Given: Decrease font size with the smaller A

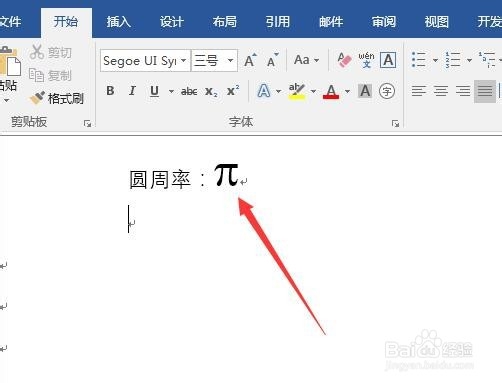Looking at the screenshot, I should click(273, 60).
